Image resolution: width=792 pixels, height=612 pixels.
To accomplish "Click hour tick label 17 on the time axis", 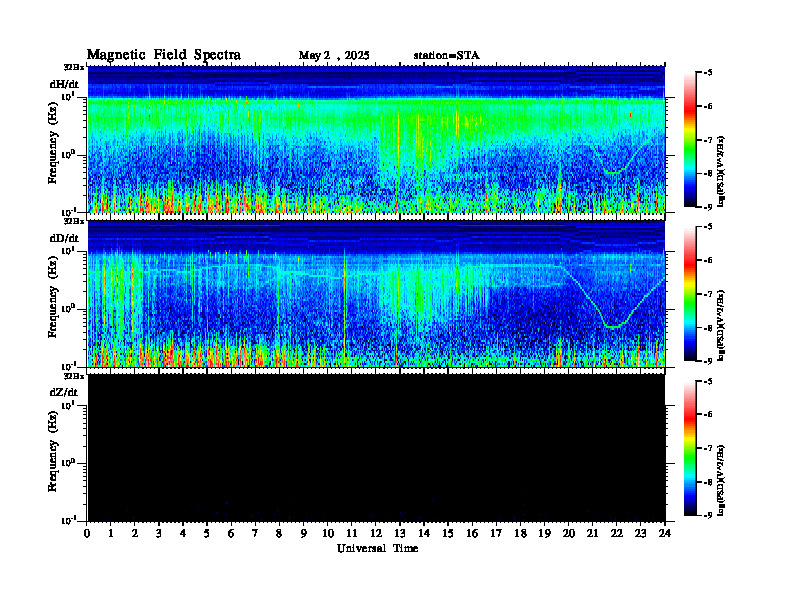I will [496, 534].
